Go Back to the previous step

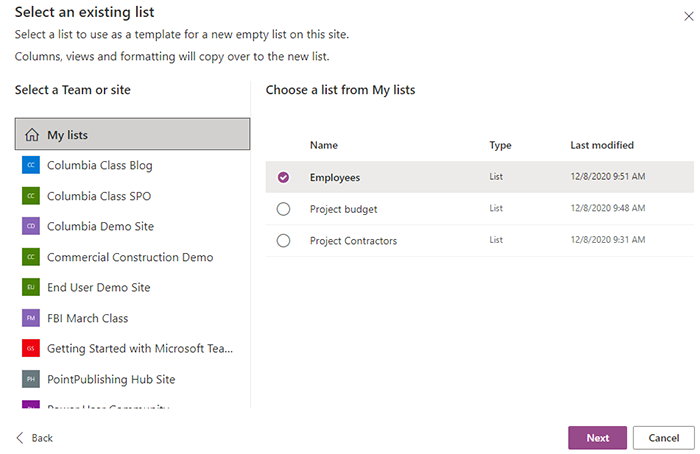click(34, 438)
